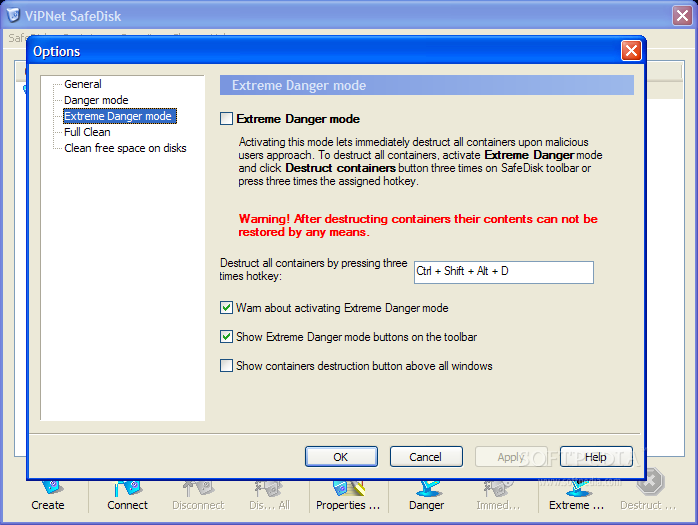Image resolution: width=698 pixels, height=525 pixels.
Task: Click the destruct hotkey input field
Action: coord(503,272)
